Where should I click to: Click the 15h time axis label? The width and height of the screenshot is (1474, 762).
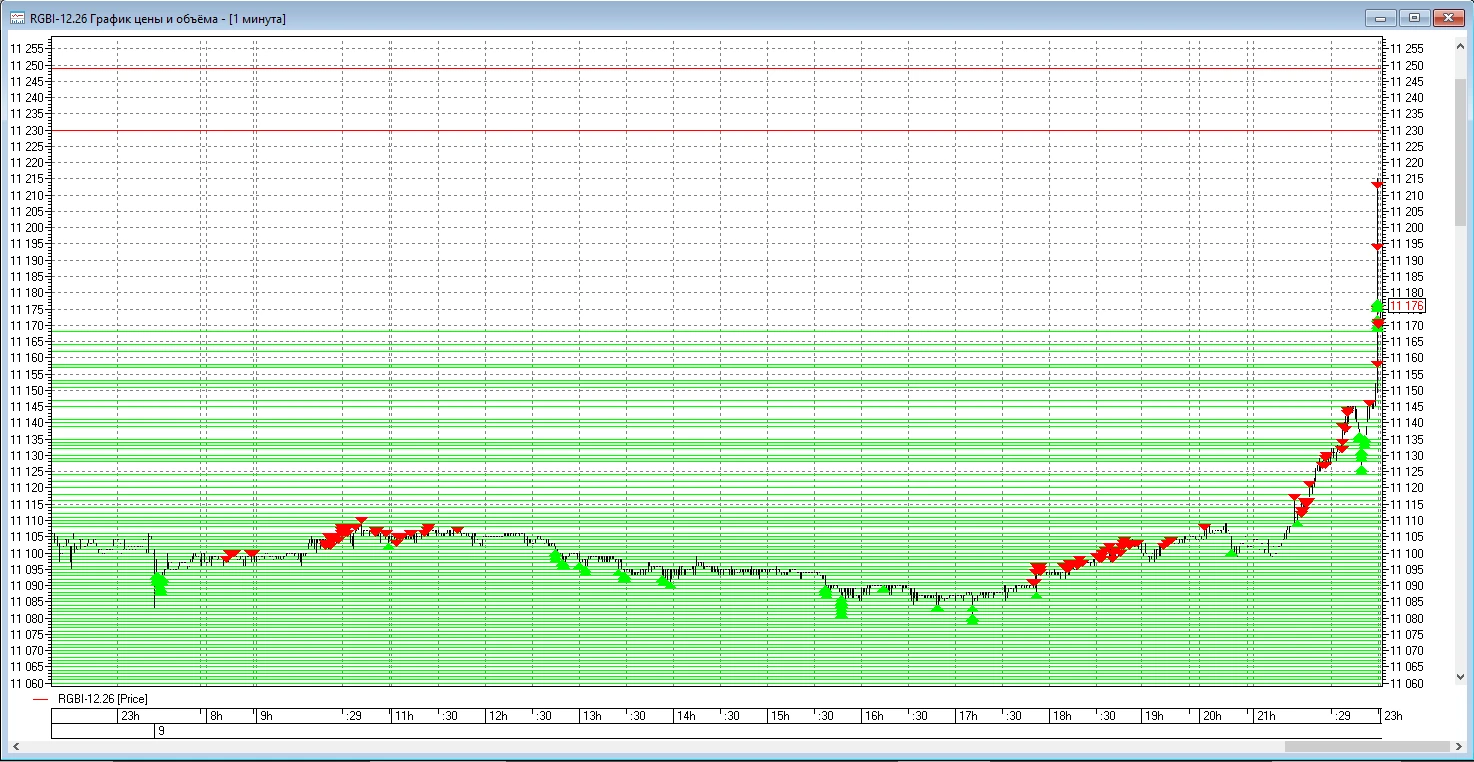click(780, 716)
